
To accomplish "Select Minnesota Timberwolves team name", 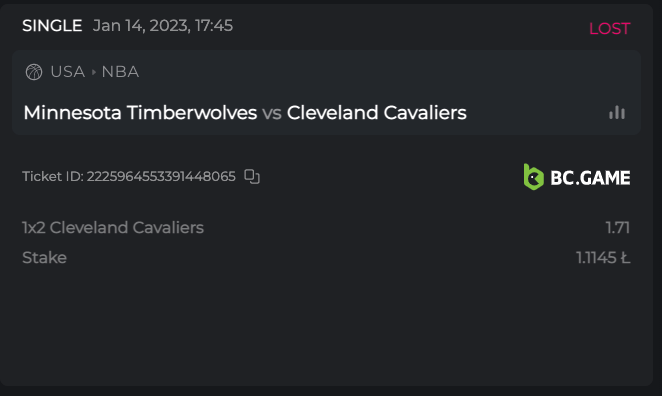I will [x=140, y=113].
